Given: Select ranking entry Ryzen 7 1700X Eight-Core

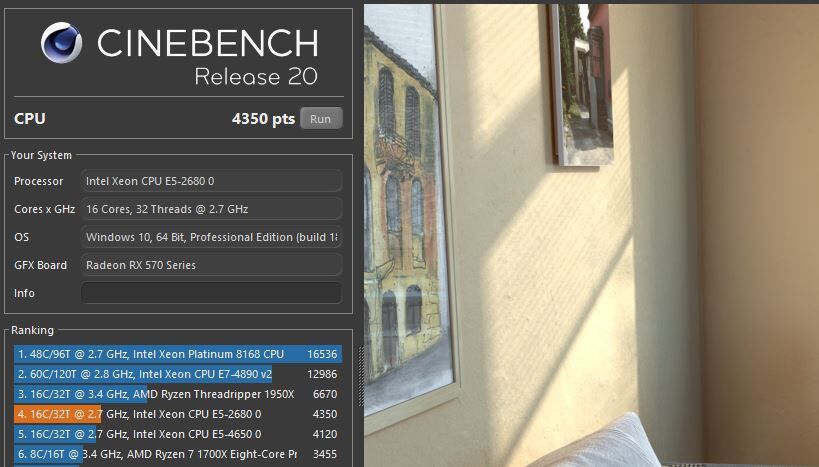Looking at the screenshot, I should click(x=178, y=454).
